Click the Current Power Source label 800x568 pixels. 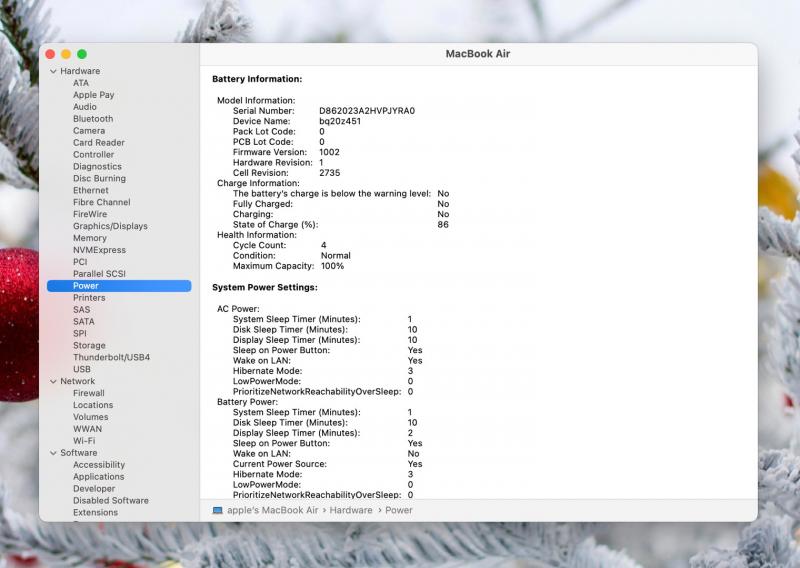click(280, 464)
